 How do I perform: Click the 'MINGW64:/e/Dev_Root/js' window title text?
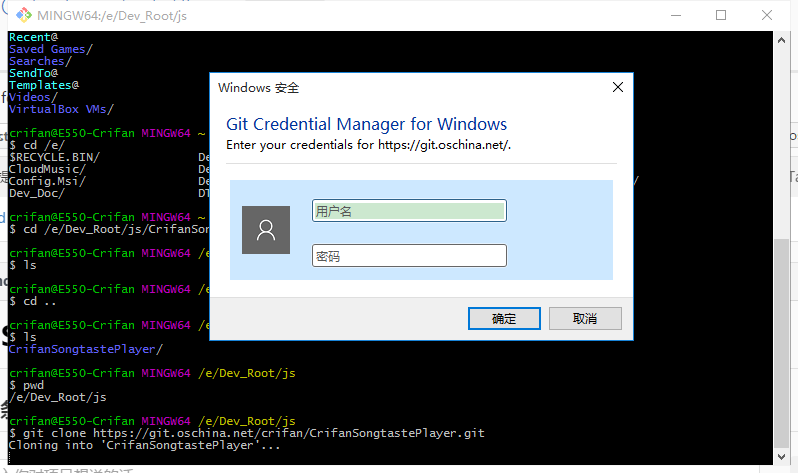click(112, 16)
